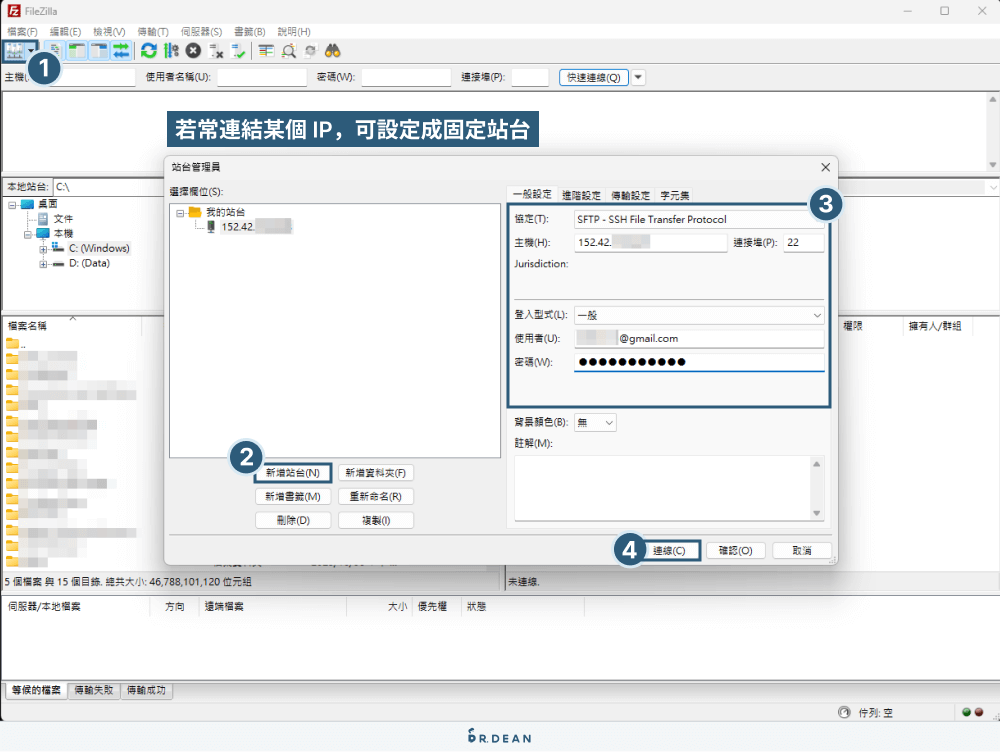Enable directory comparison icon
Screen dimensions: 1000x752
click(291, 50)
